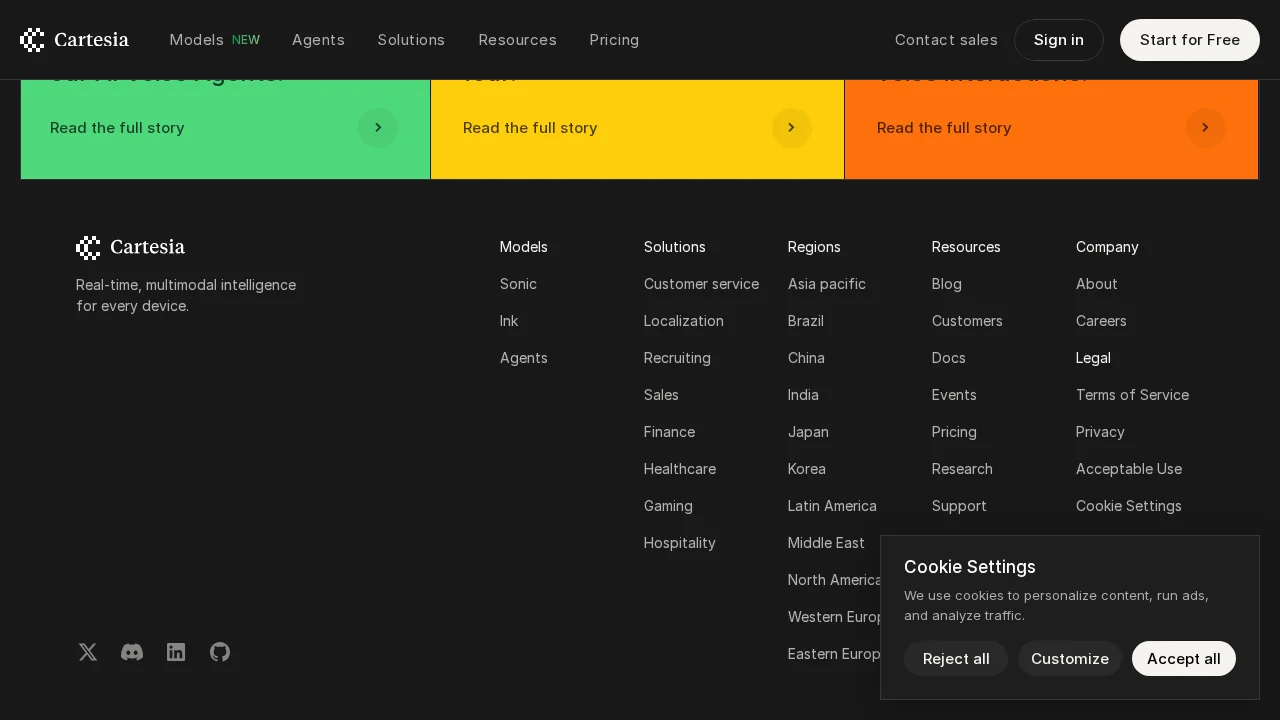Click the Cartesia logo in header
The width and height of the screenshot is (1280, 720).
point(75,40)
